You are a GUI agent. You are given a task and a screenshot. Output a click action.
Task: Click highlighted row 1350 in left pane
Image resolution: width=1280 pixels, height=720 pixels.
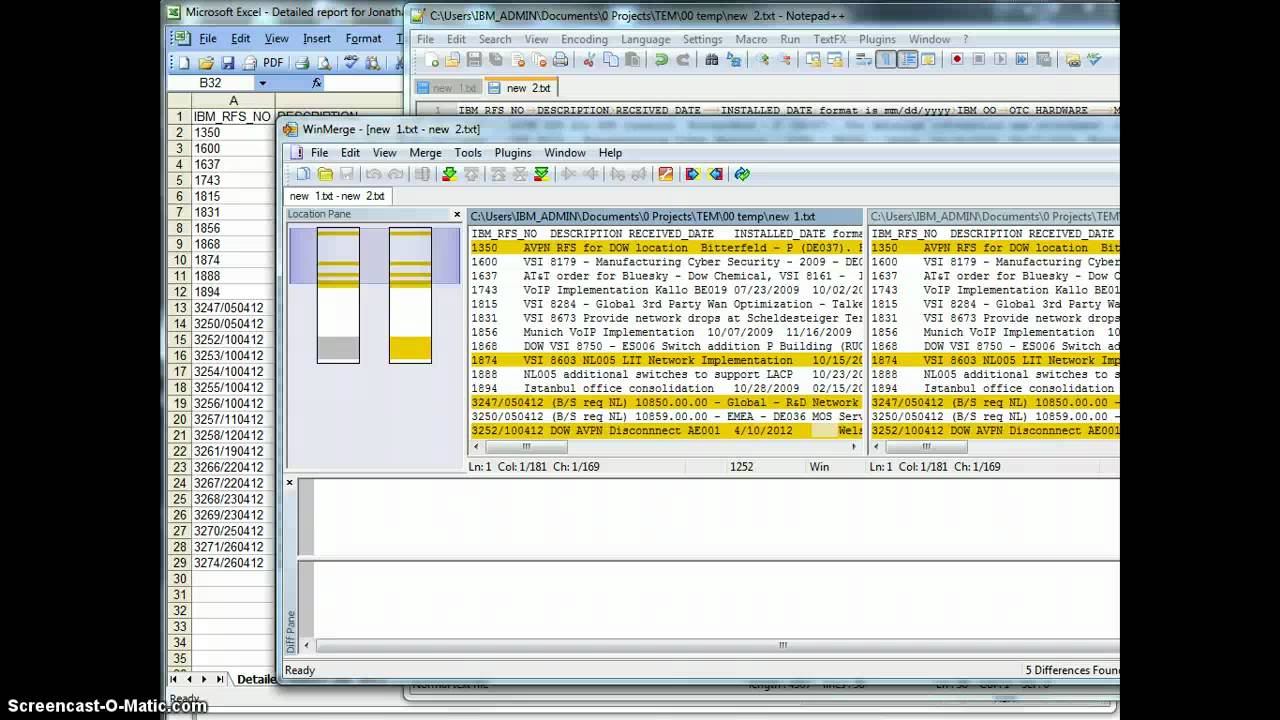pos(665,248)
